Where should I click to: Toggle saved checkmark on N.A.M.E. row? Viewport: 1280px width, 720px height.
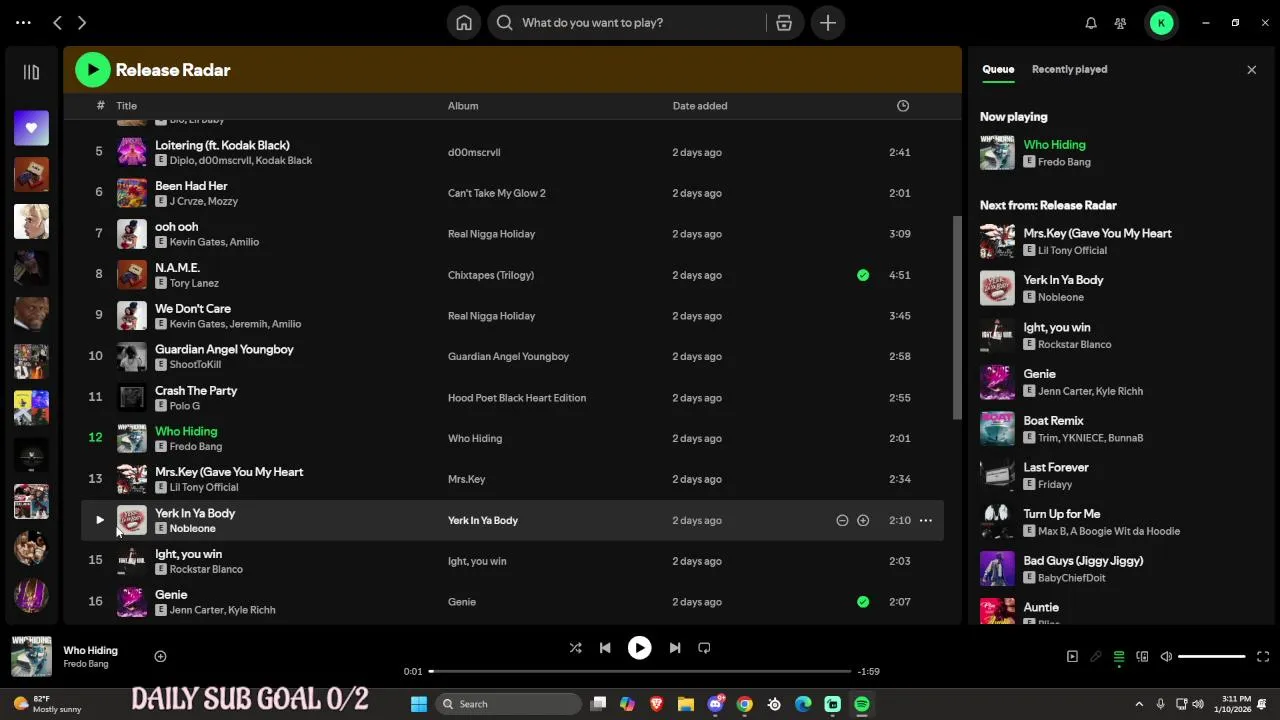click(x=863, y=275)
